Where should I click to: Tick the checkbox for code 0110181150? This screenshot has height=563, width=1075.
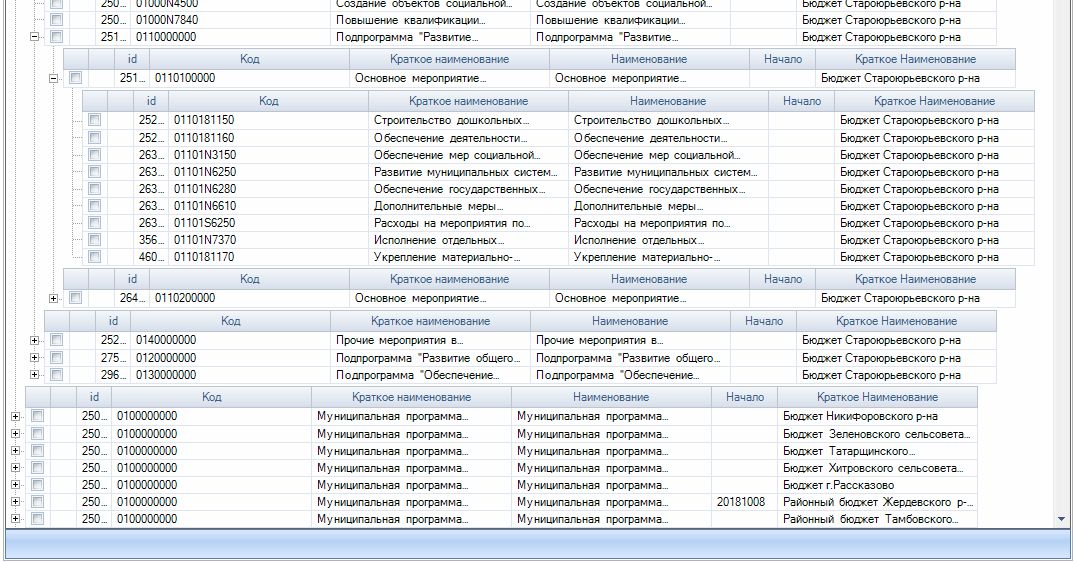click(x=94, y=120)
